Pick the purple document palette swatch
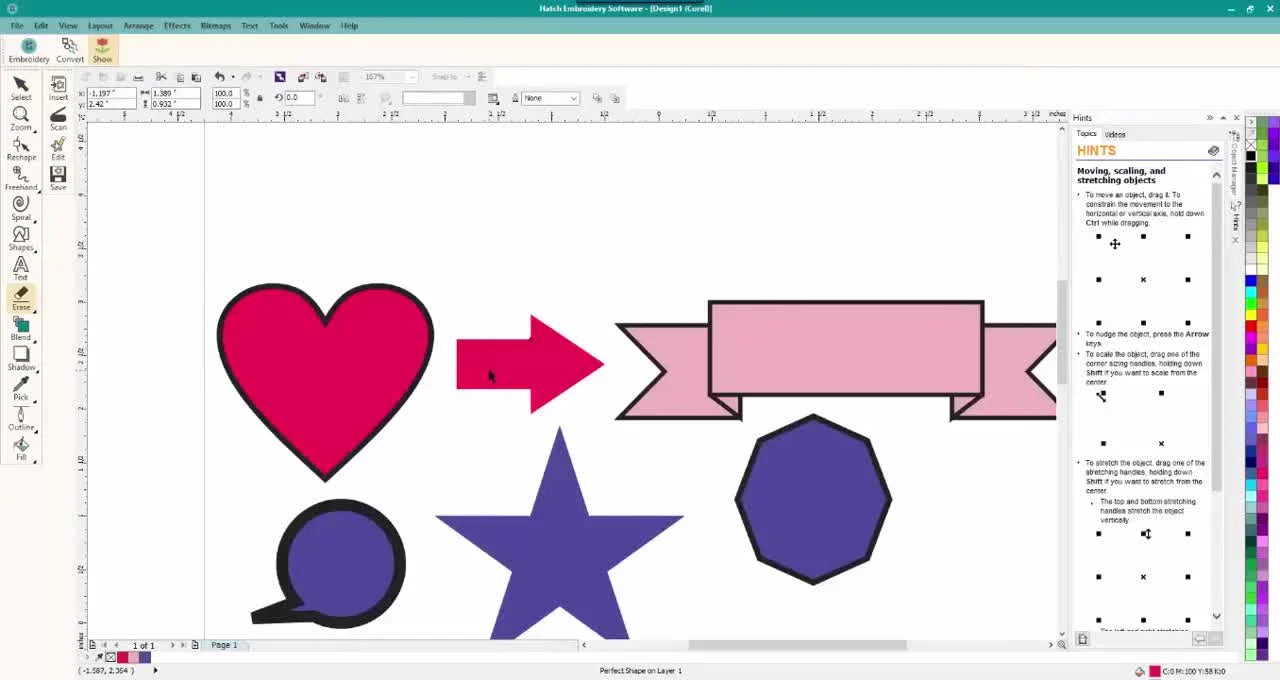 (x=145, y=657)
